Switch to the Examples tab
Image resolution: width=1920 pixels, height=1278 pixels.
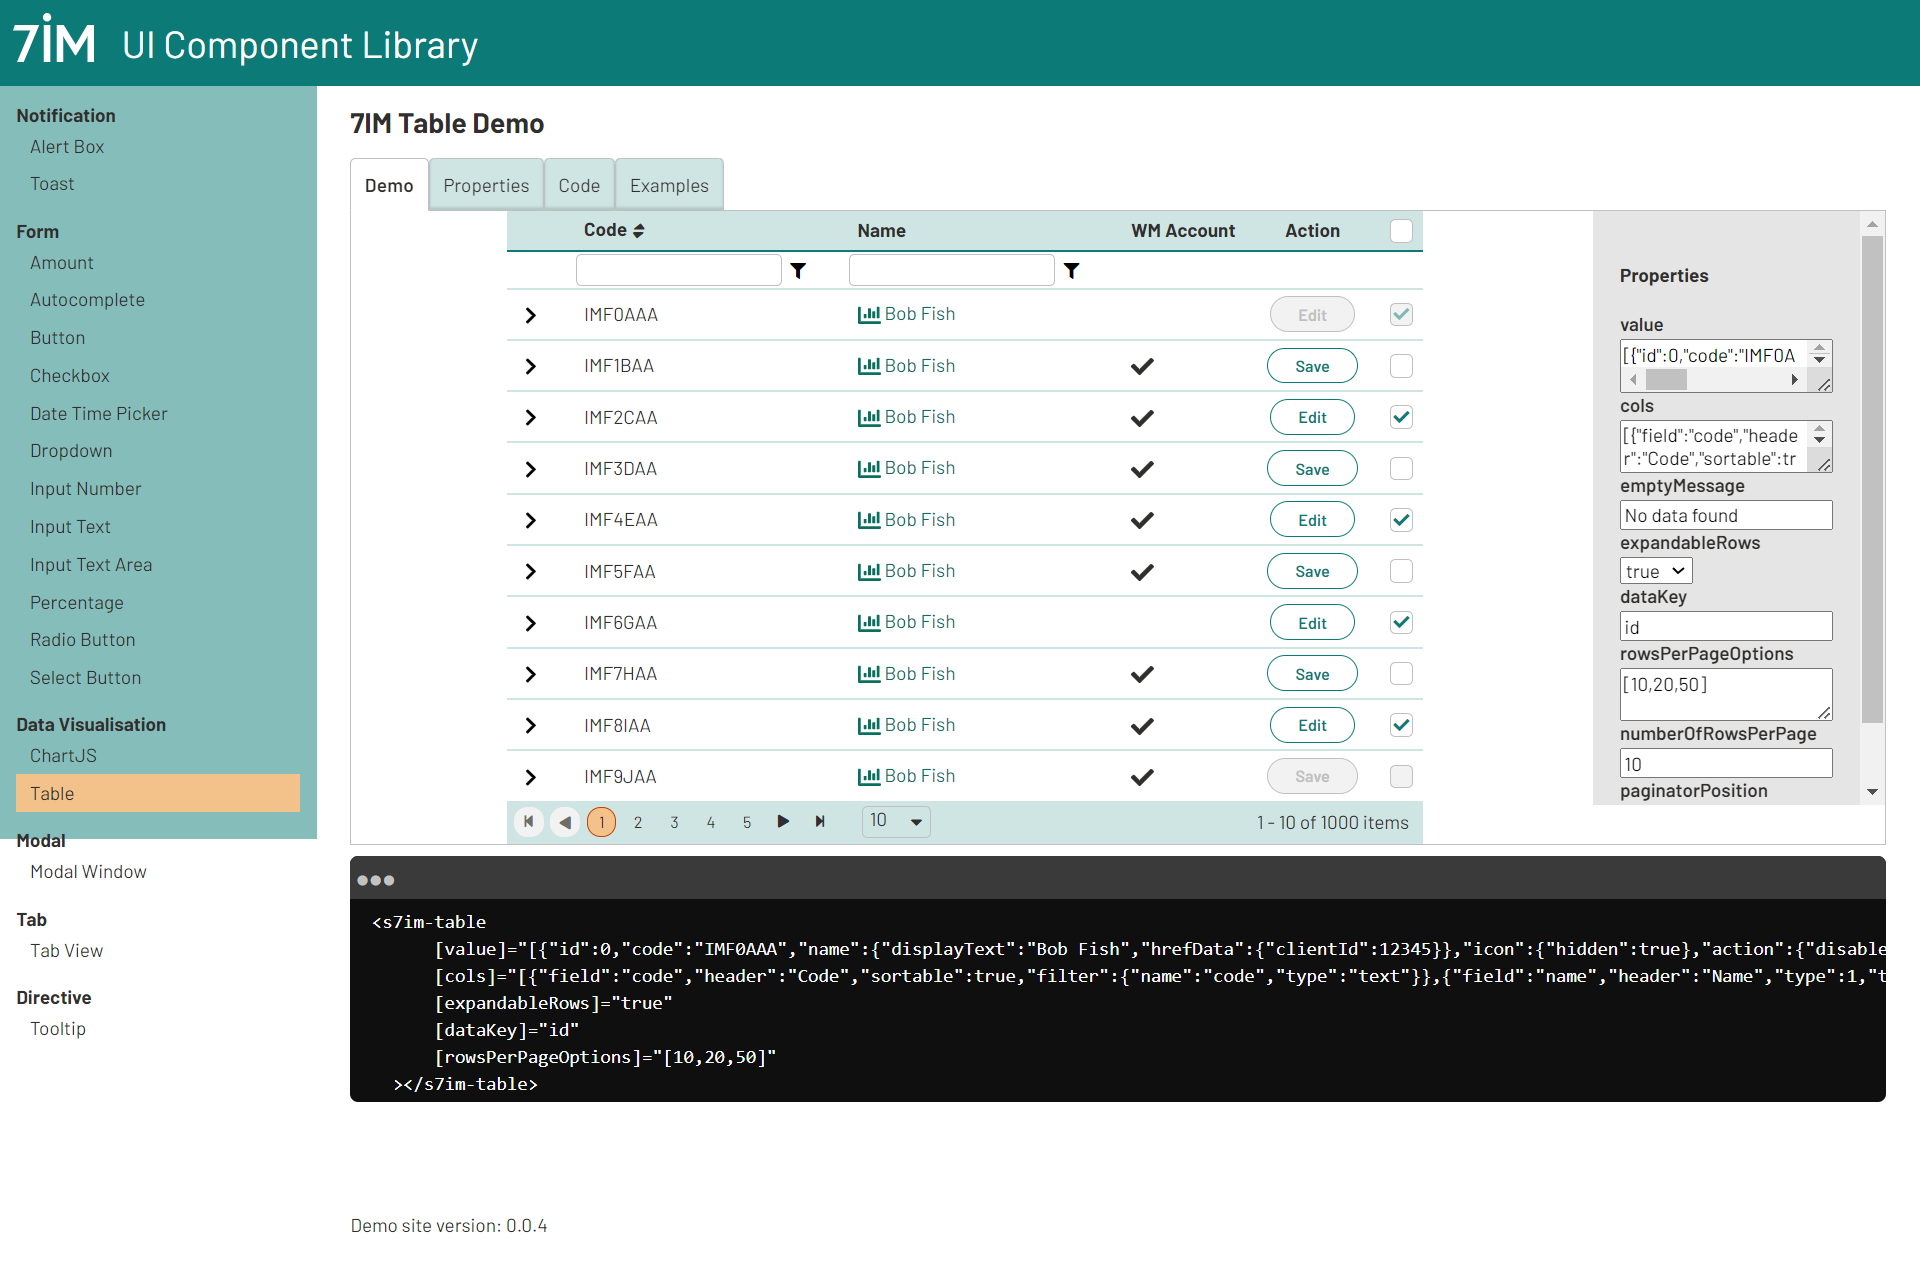[669, 186]
